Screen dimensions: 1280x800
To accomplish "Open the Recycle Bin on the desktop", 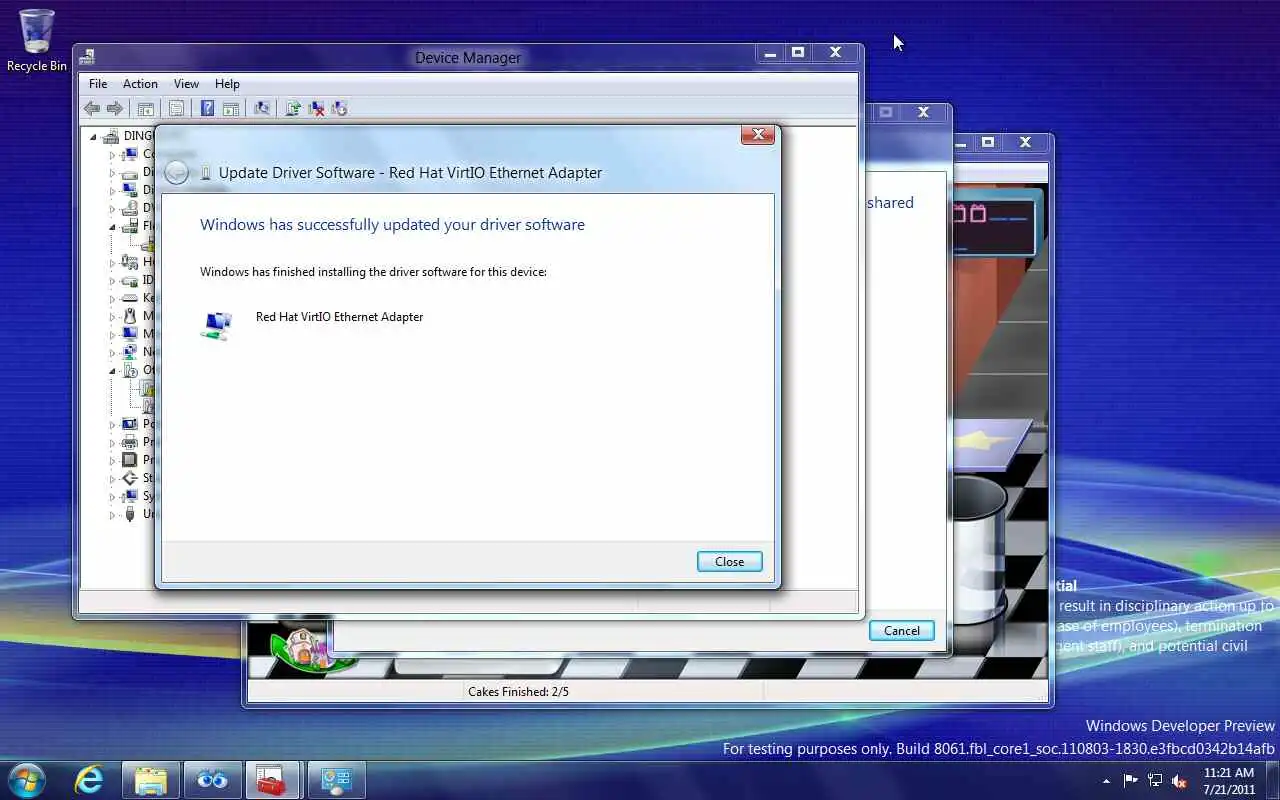I will coord(37,40).
